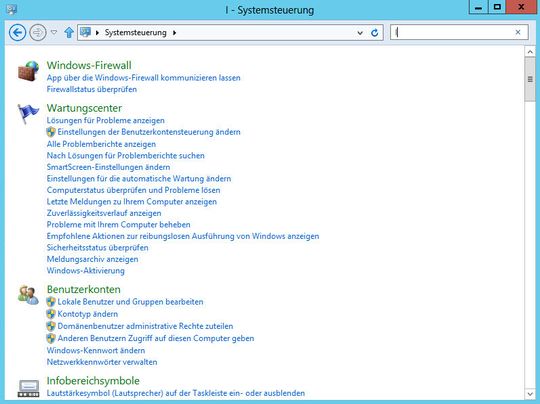Click the scrollbar up arrow

tap(530, 52)
